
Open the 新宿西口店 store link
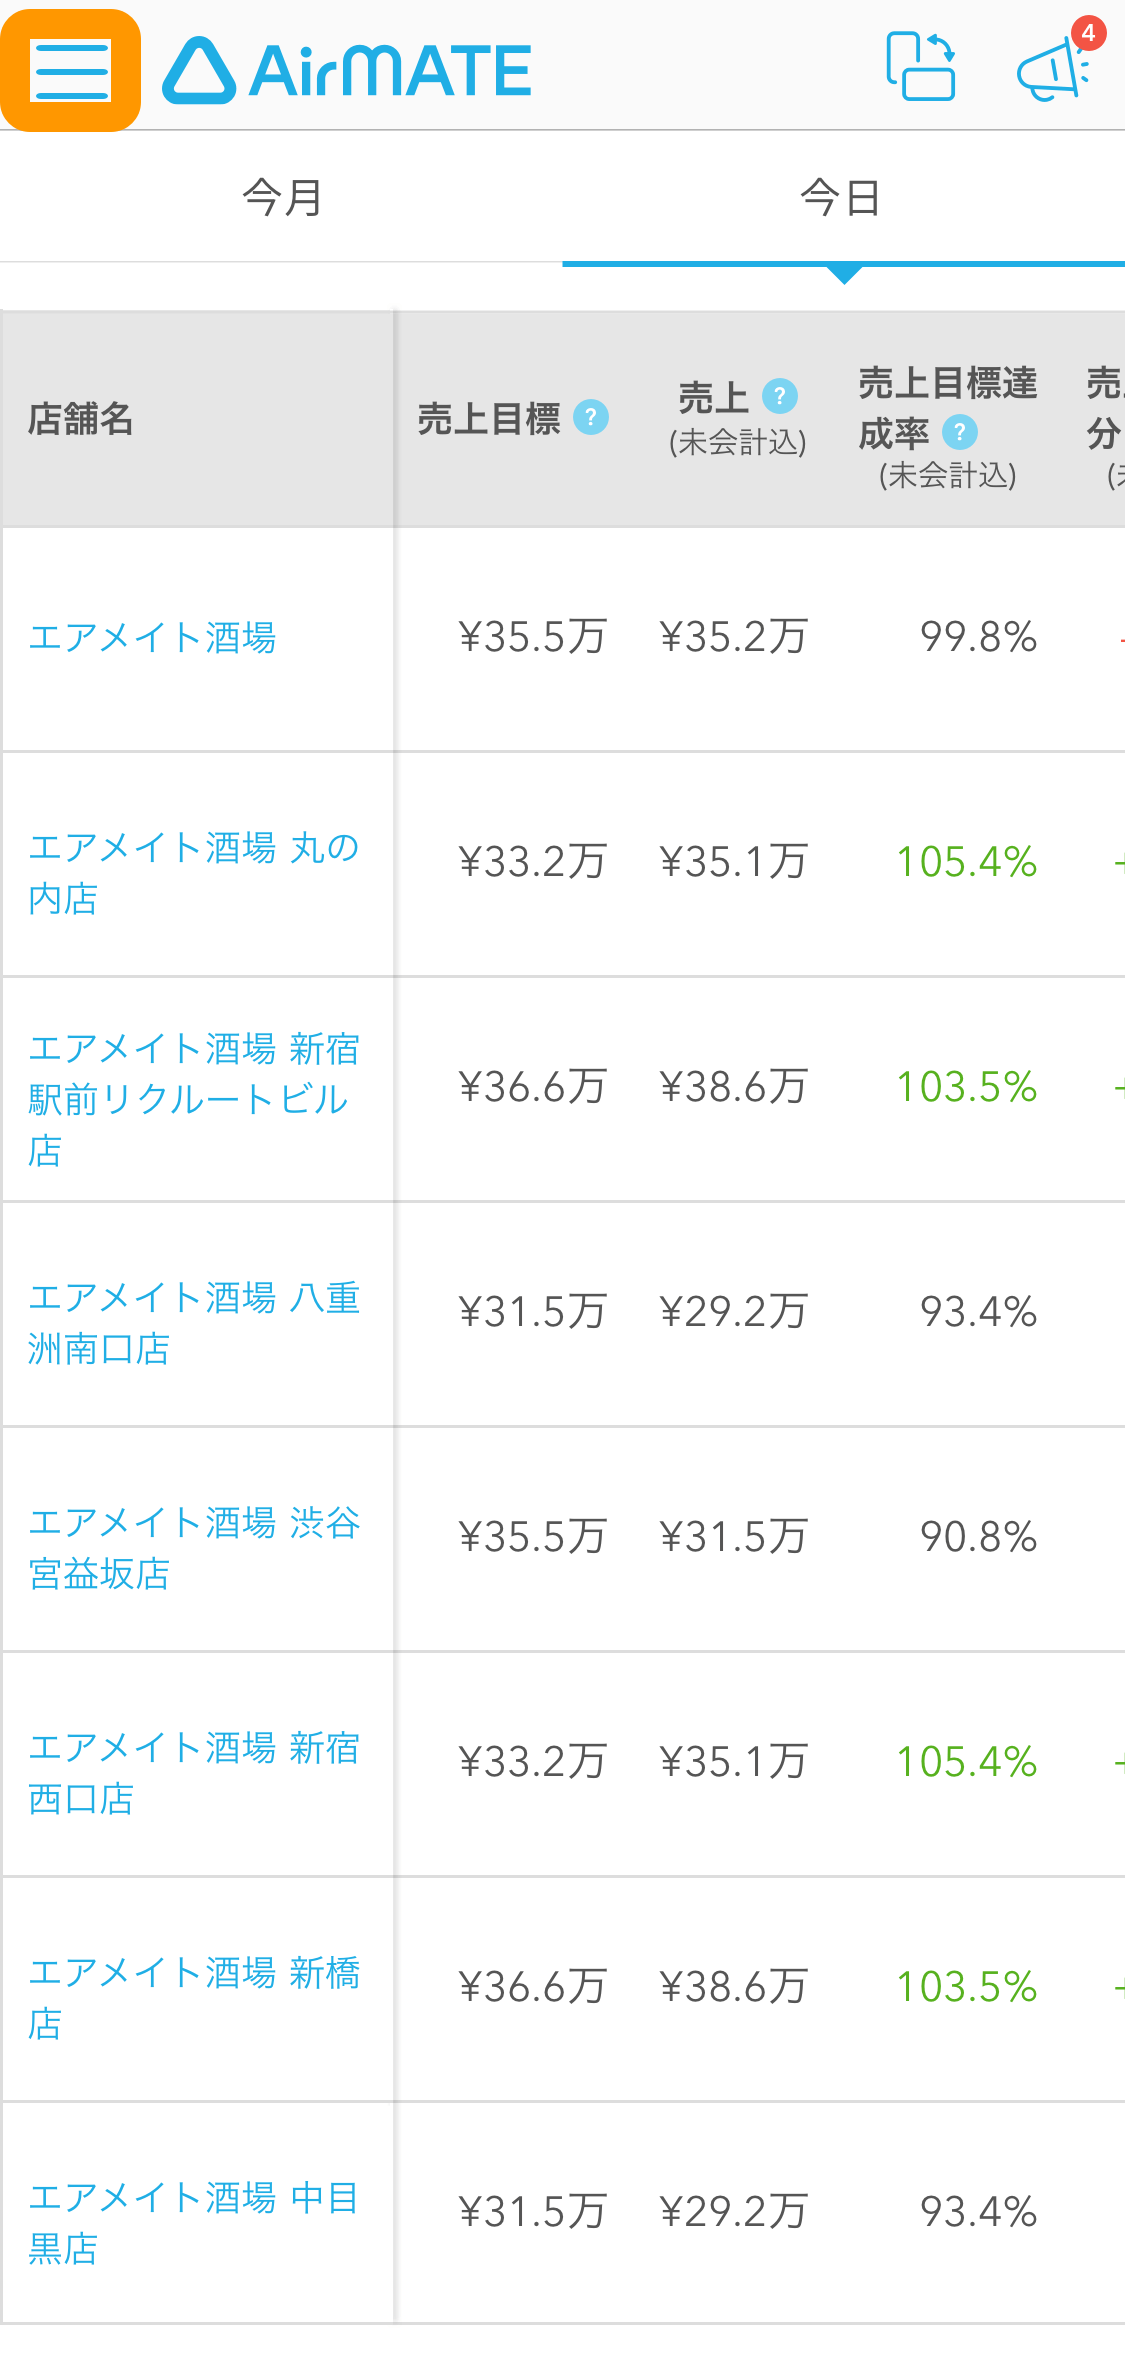tap(194, 1773)
